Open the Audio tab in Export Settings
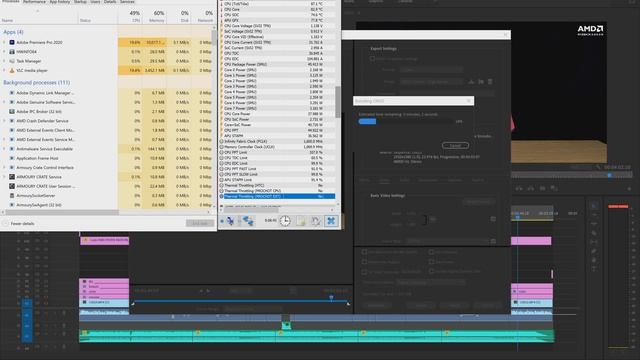This screenshot has height=360, width=640. click(x=404, y=180)
